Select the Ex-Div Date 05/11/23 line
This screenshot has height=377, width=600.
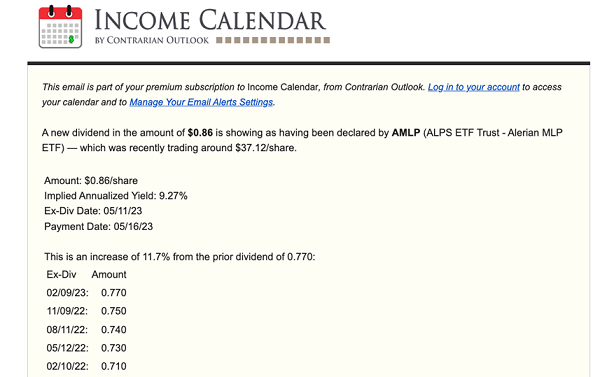point(93,211)
